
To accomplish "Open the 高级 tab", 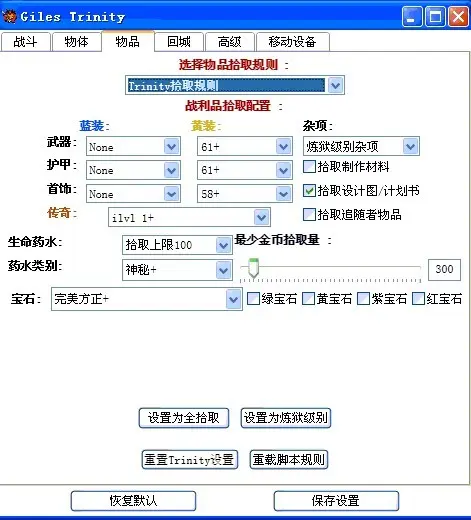I will pos(230,42).
